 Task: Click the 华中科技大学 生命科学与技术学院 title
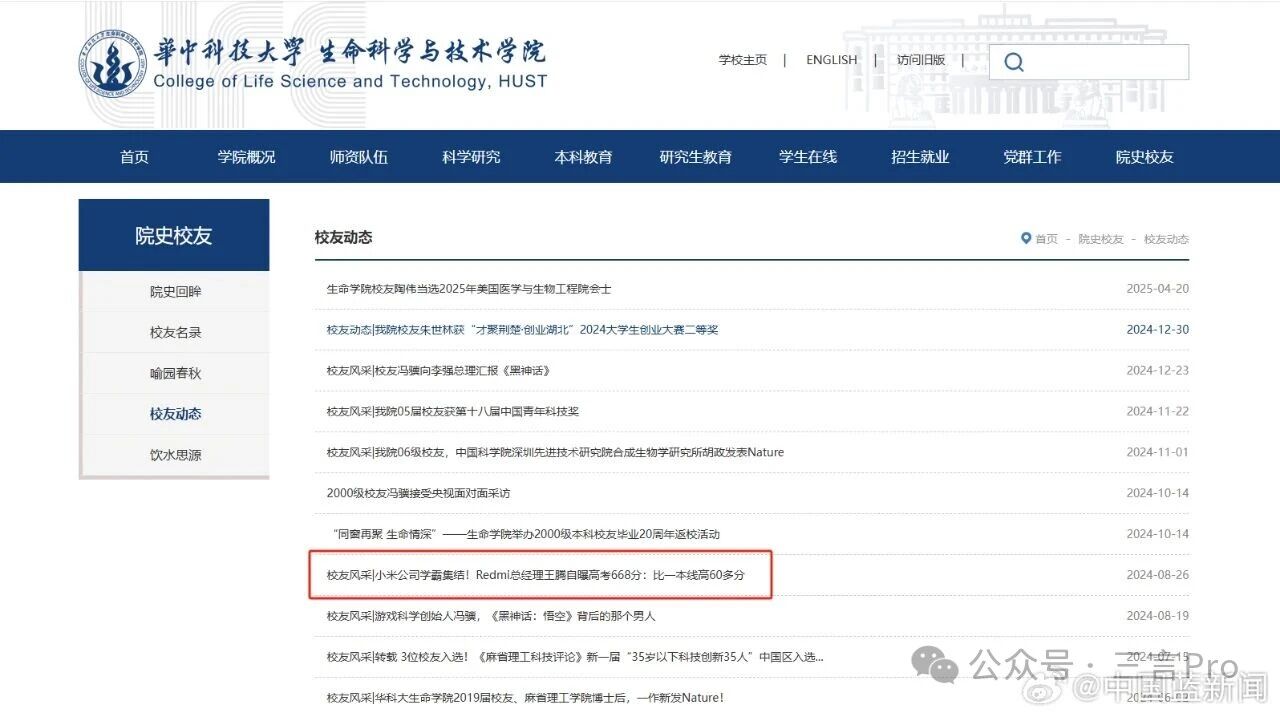pos(350,50)
